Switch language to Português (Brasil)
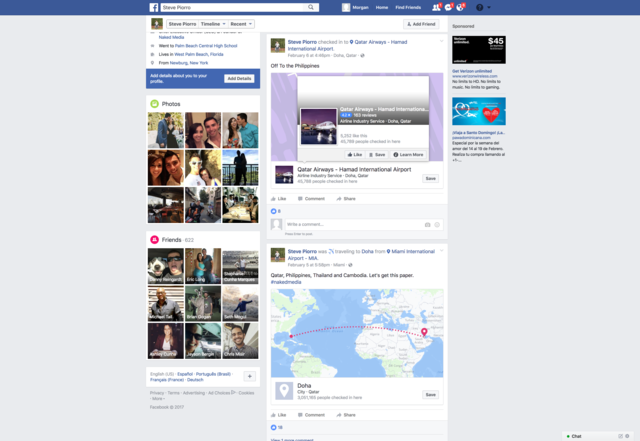 213,374
